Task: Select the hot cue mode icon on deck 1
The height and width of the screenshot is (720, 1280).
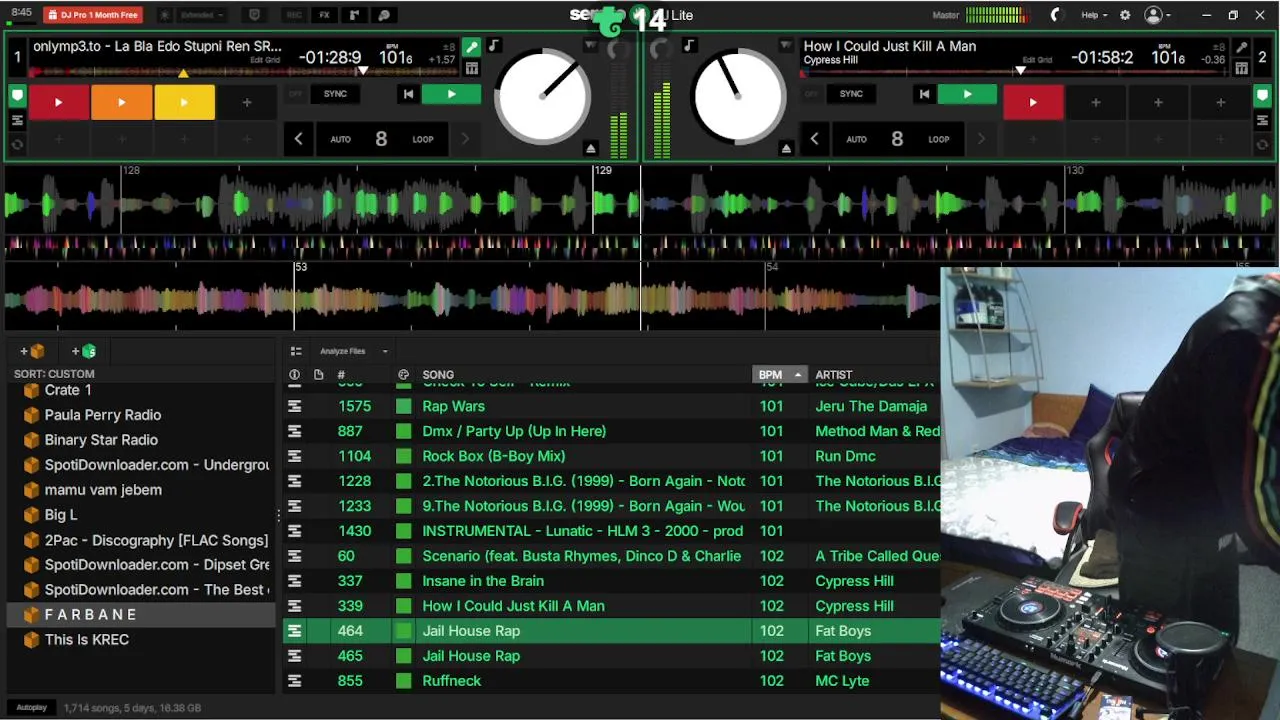Action: 17,96
